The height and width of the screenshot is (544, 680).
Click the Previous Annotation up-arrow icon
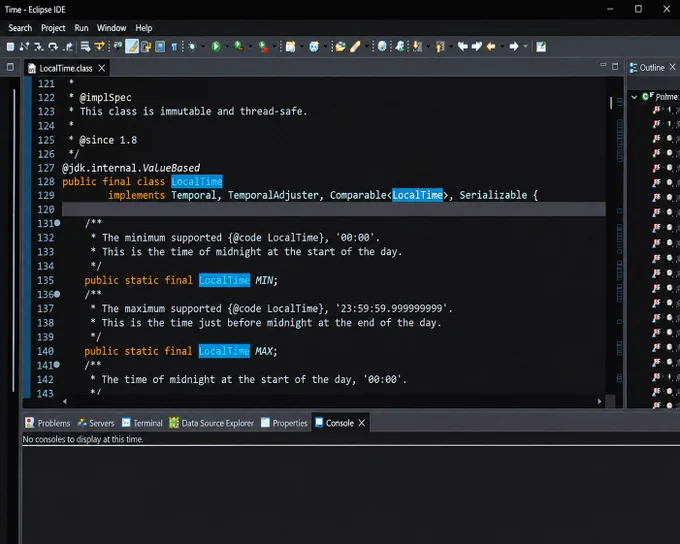point(440,46)
